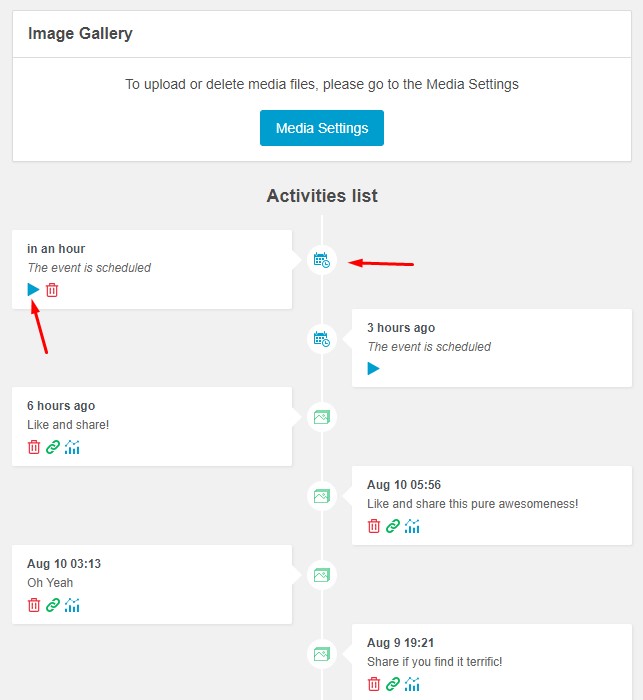
Task: Click image marker for 6 hours ago post
Action: 322,417
